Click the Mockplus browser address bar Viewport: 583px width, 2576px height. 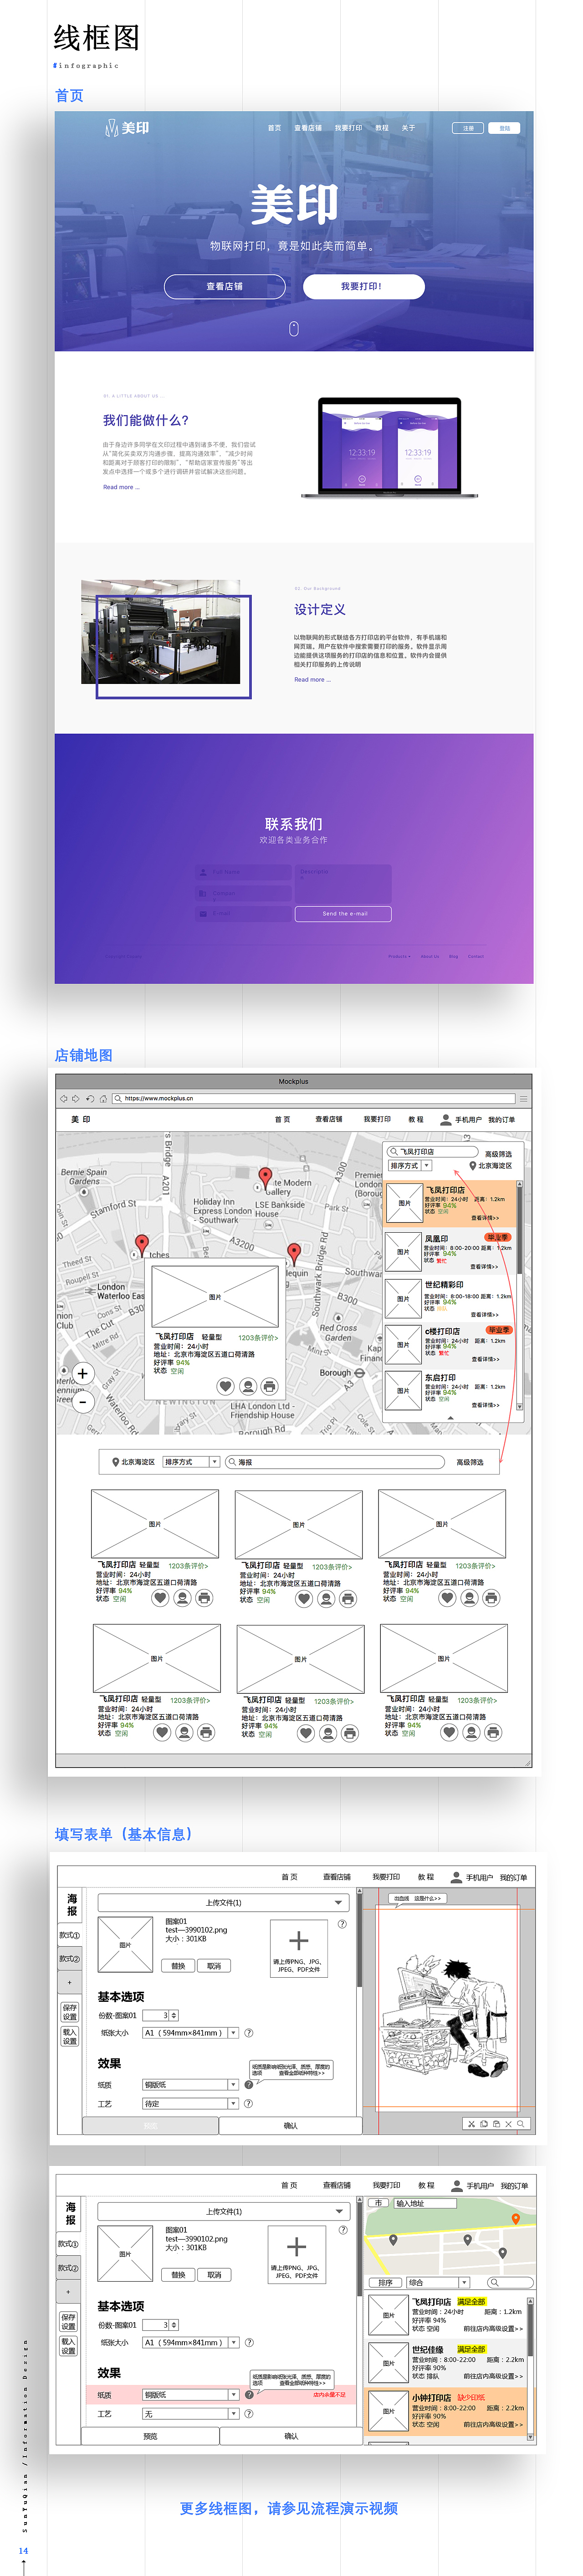coord(313,1098)
